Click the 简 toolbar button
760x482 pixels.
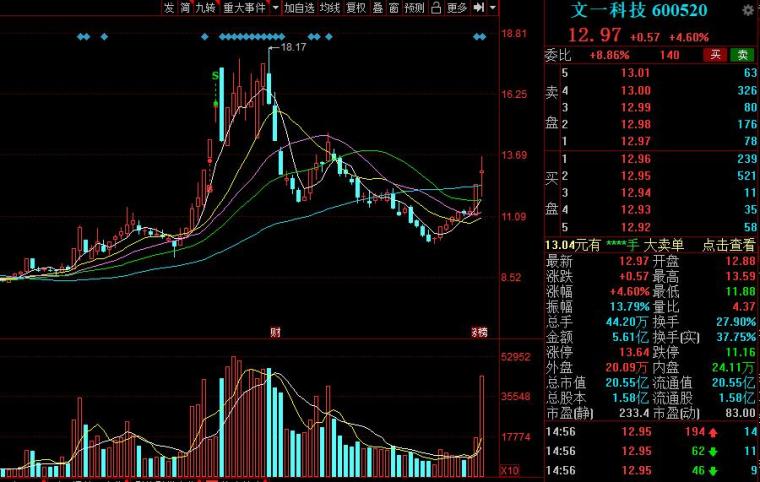pos(185,8)
